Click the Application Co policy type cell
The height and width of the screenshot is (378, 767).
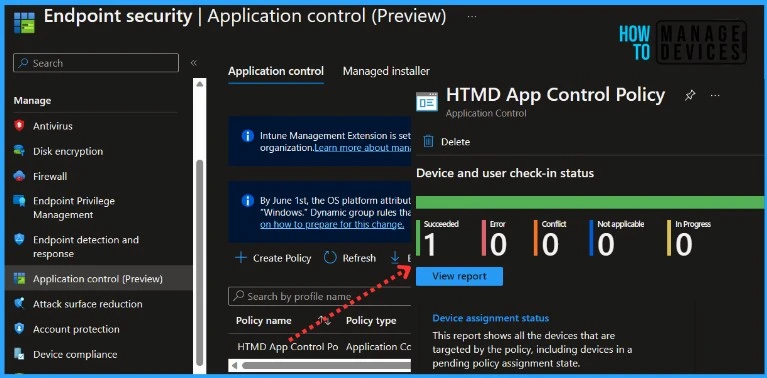[x=378, y=347]
